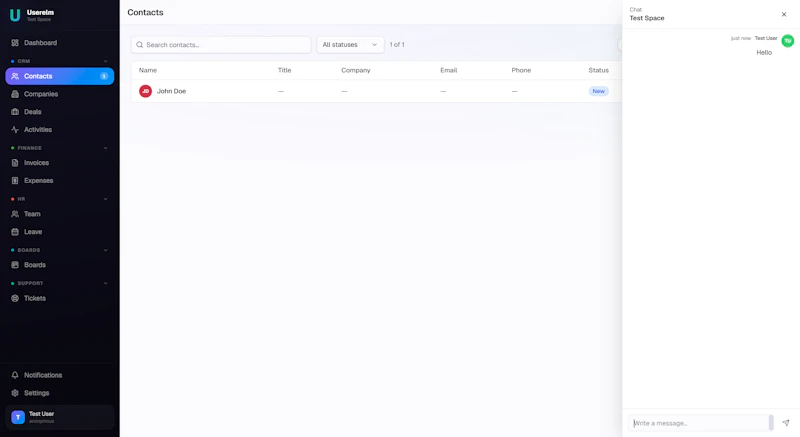Open Activities in the sidebar
This screenshot has width=800, height=437.
coord(59,130)
